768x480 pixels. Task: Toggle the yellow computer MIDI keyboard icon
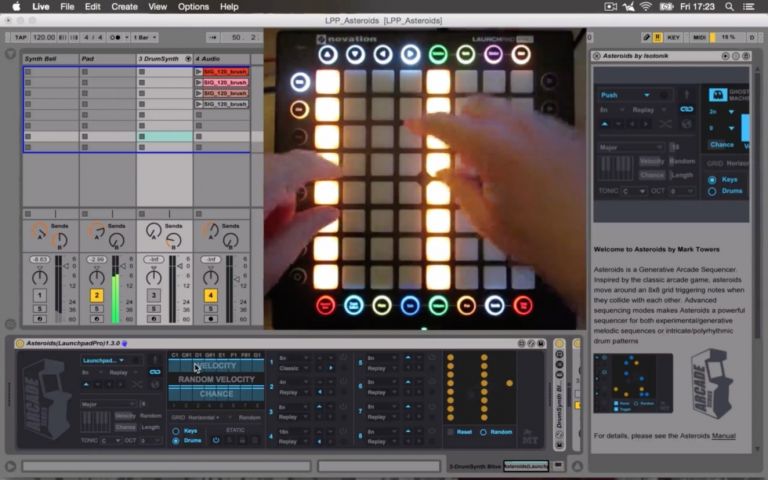point(657,37)
